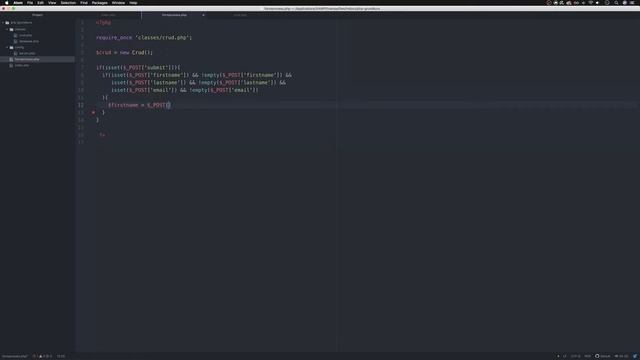
Task: Open Wi-Fi menu bar icon
Action: 590,2
